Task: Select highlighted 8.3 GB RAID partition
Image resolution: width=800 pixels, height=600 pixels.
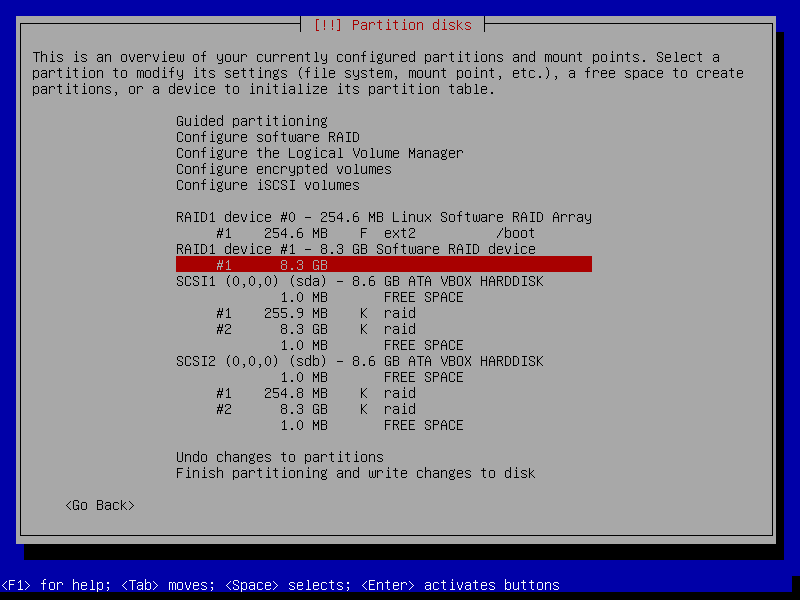Action: [383, 265]
